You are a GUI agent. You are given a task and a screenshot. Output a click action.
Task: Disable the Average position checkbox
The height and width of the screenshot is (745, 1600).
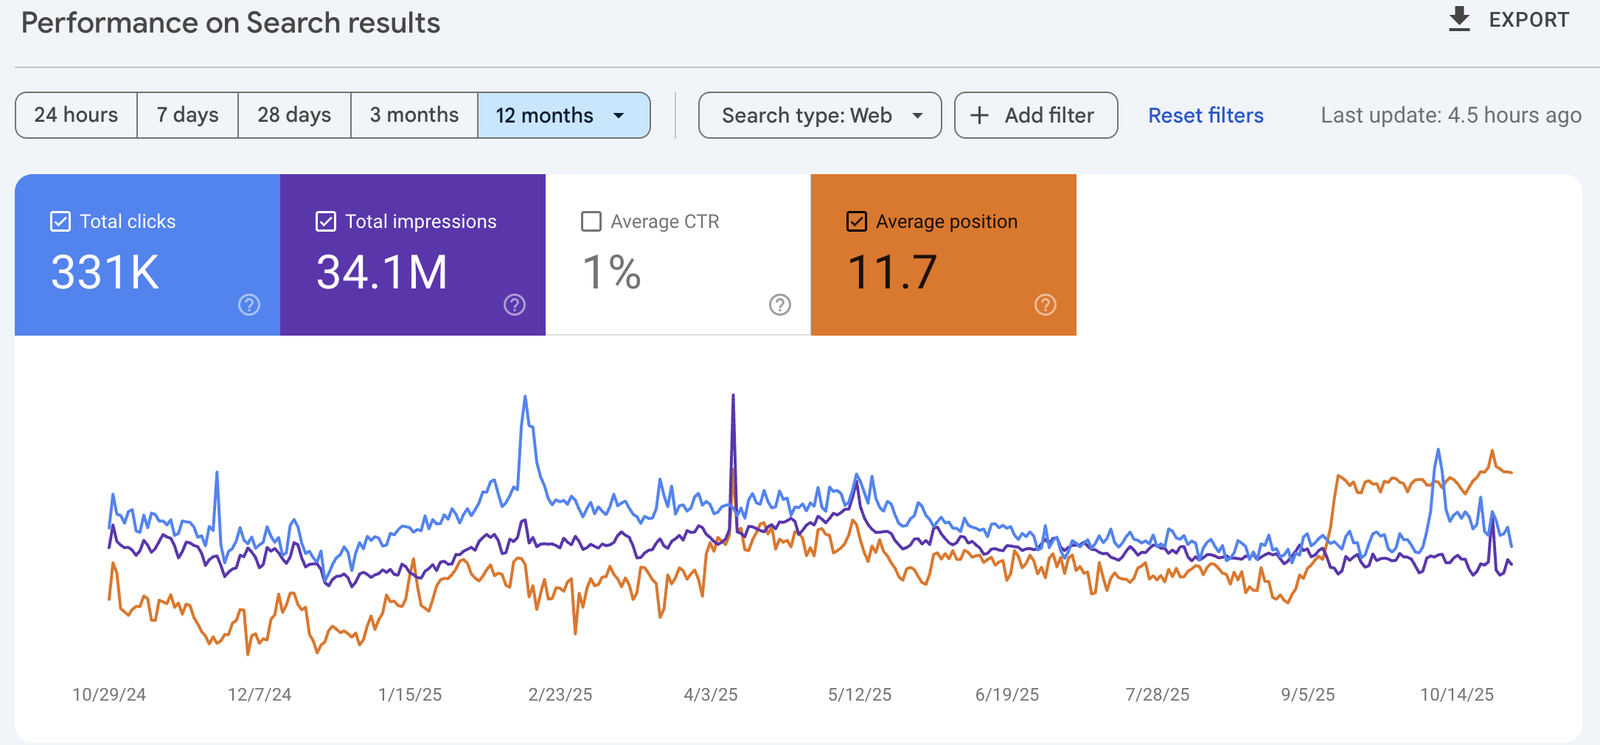pos(857,222)
